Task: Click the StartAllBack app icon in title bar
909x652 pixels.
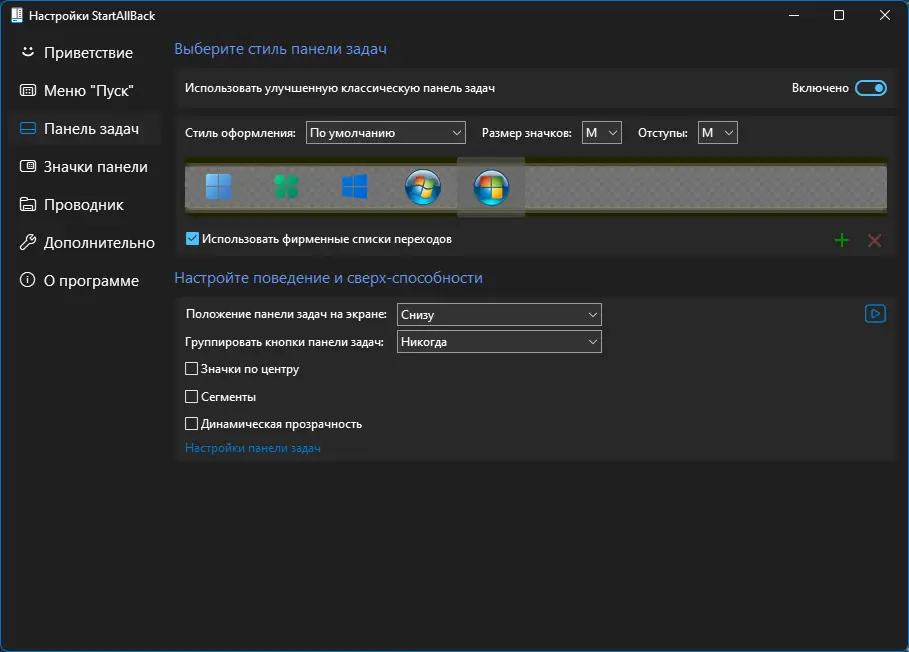Action: click(17, 16)
